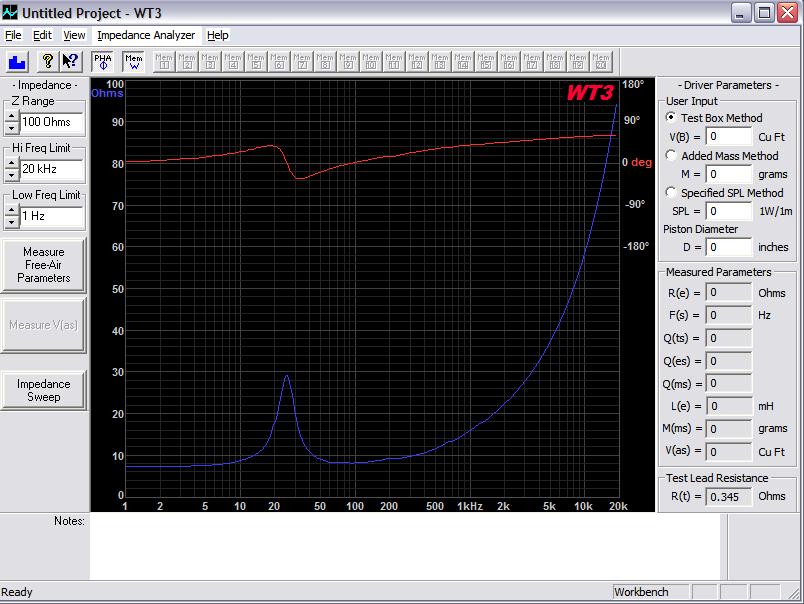Screen dimensions: 804x604
Task: Select the Mem 11 memory icon
Action: point(394,62)
